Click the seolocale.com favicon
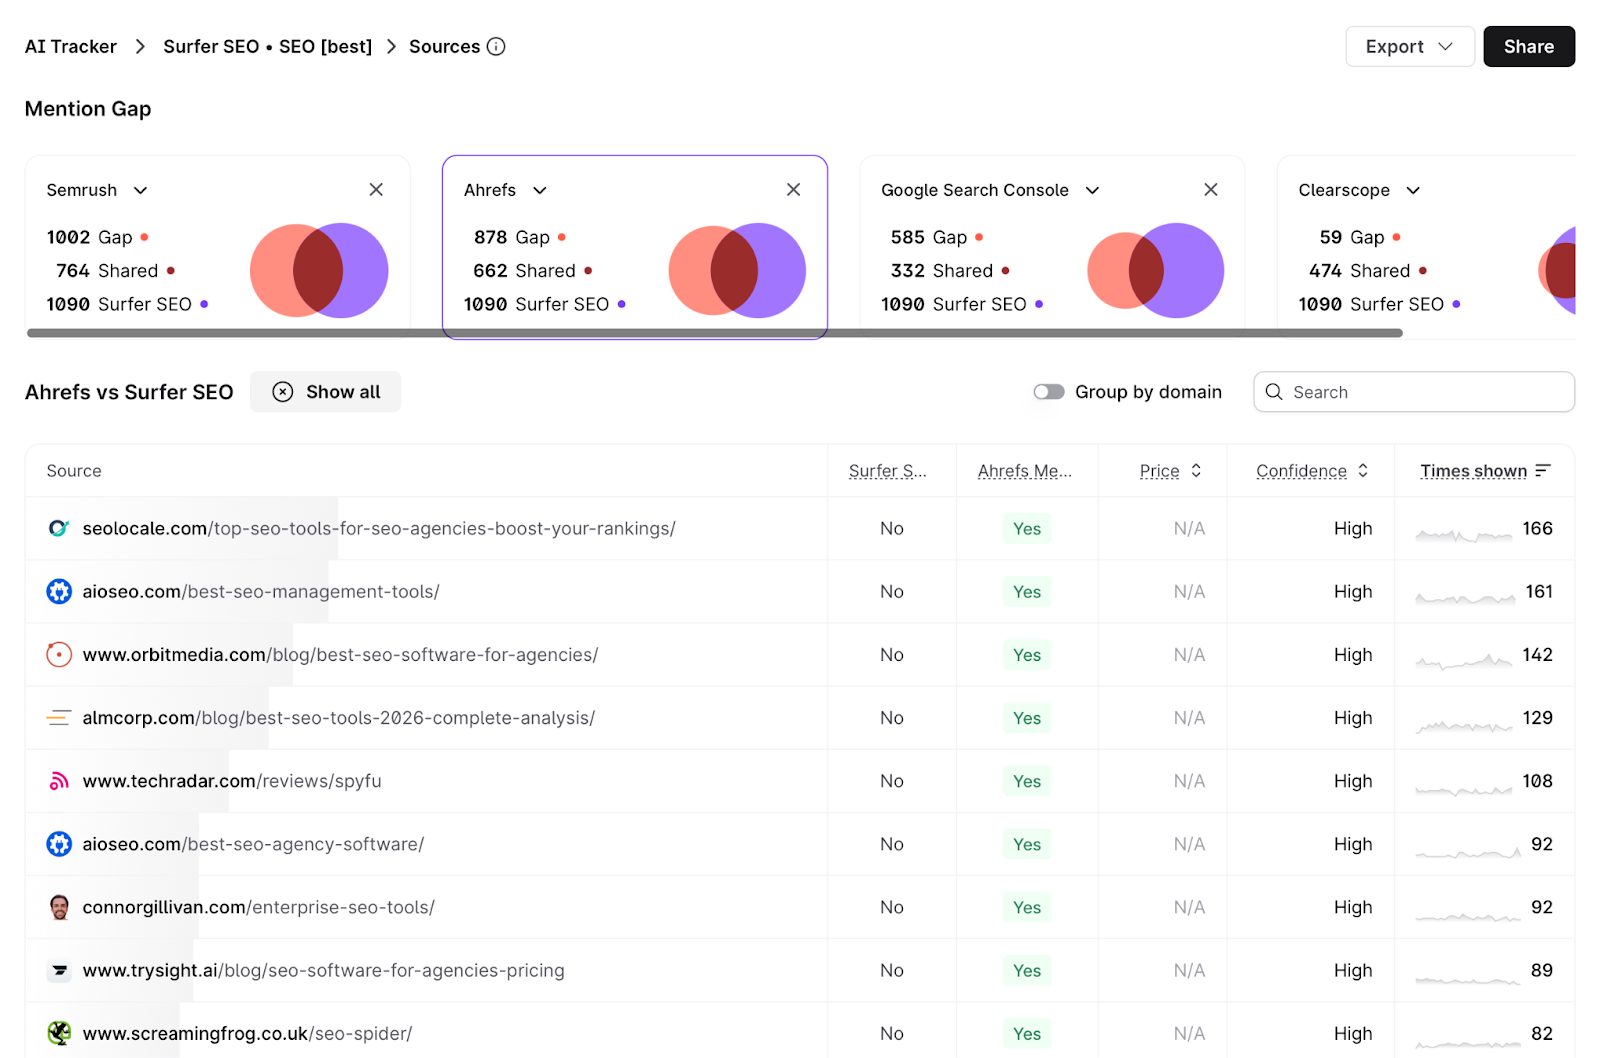The width and height of the screenshot is (1600, 1058). click(x=59, y=528)
